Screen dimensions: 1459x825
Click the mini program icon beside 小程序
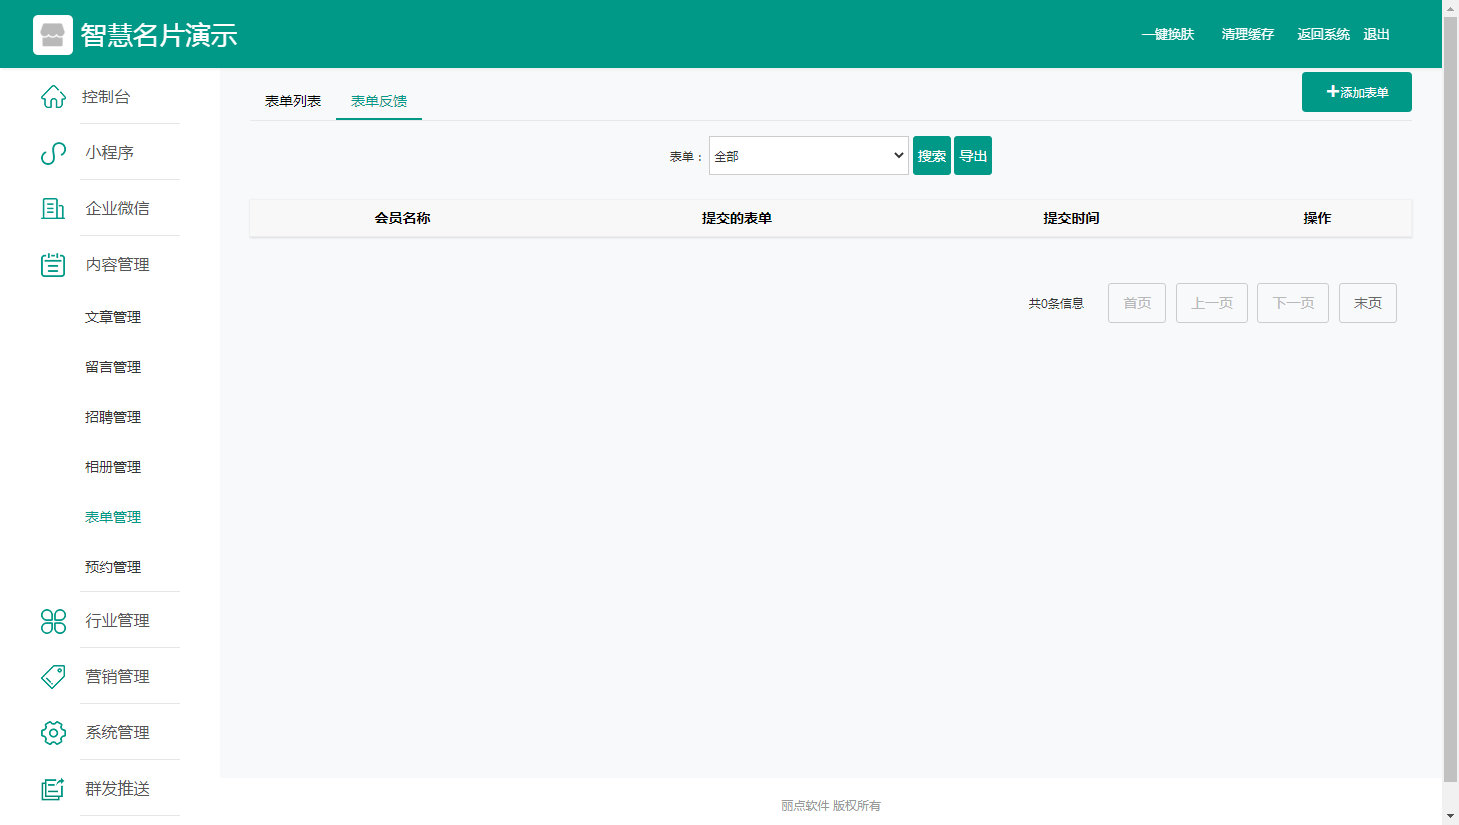point(53,153)
